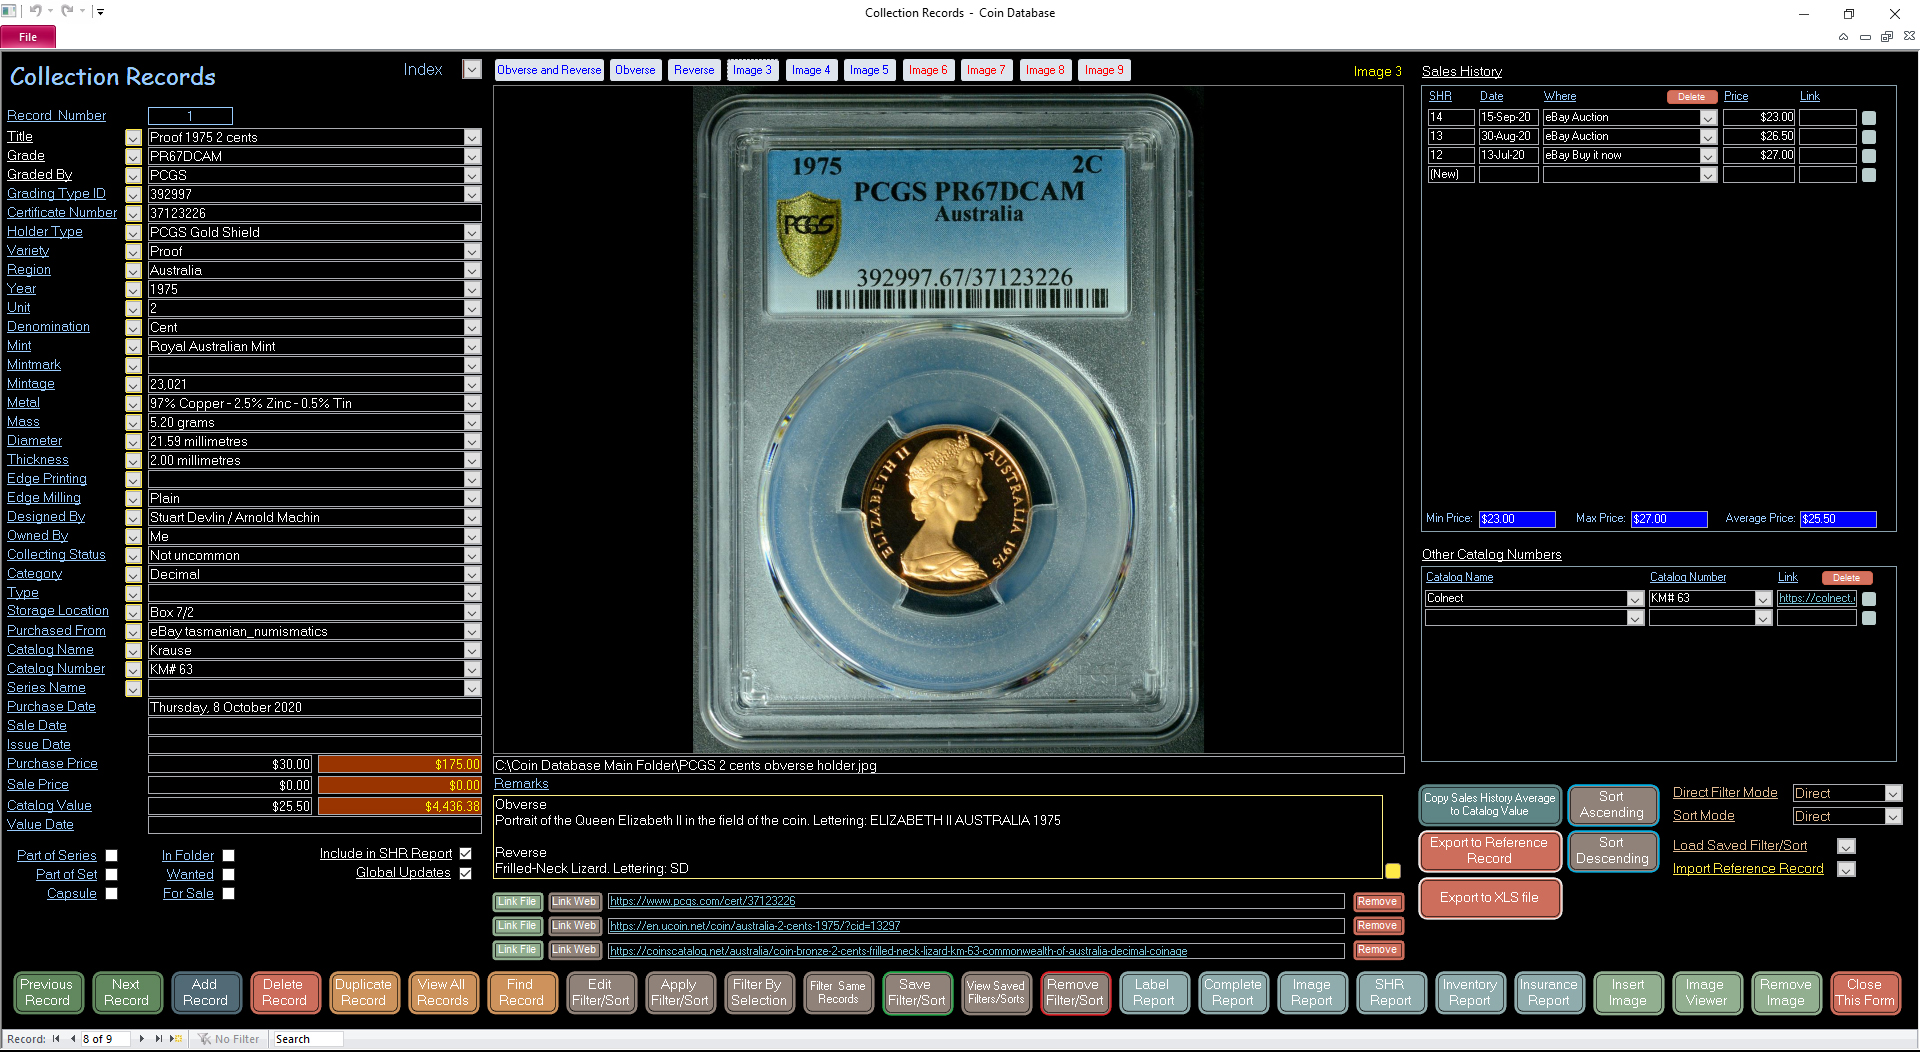This screenshot has height=1052, width=1920.
Task: Click Sort Ascending button
Action: 1611,805
